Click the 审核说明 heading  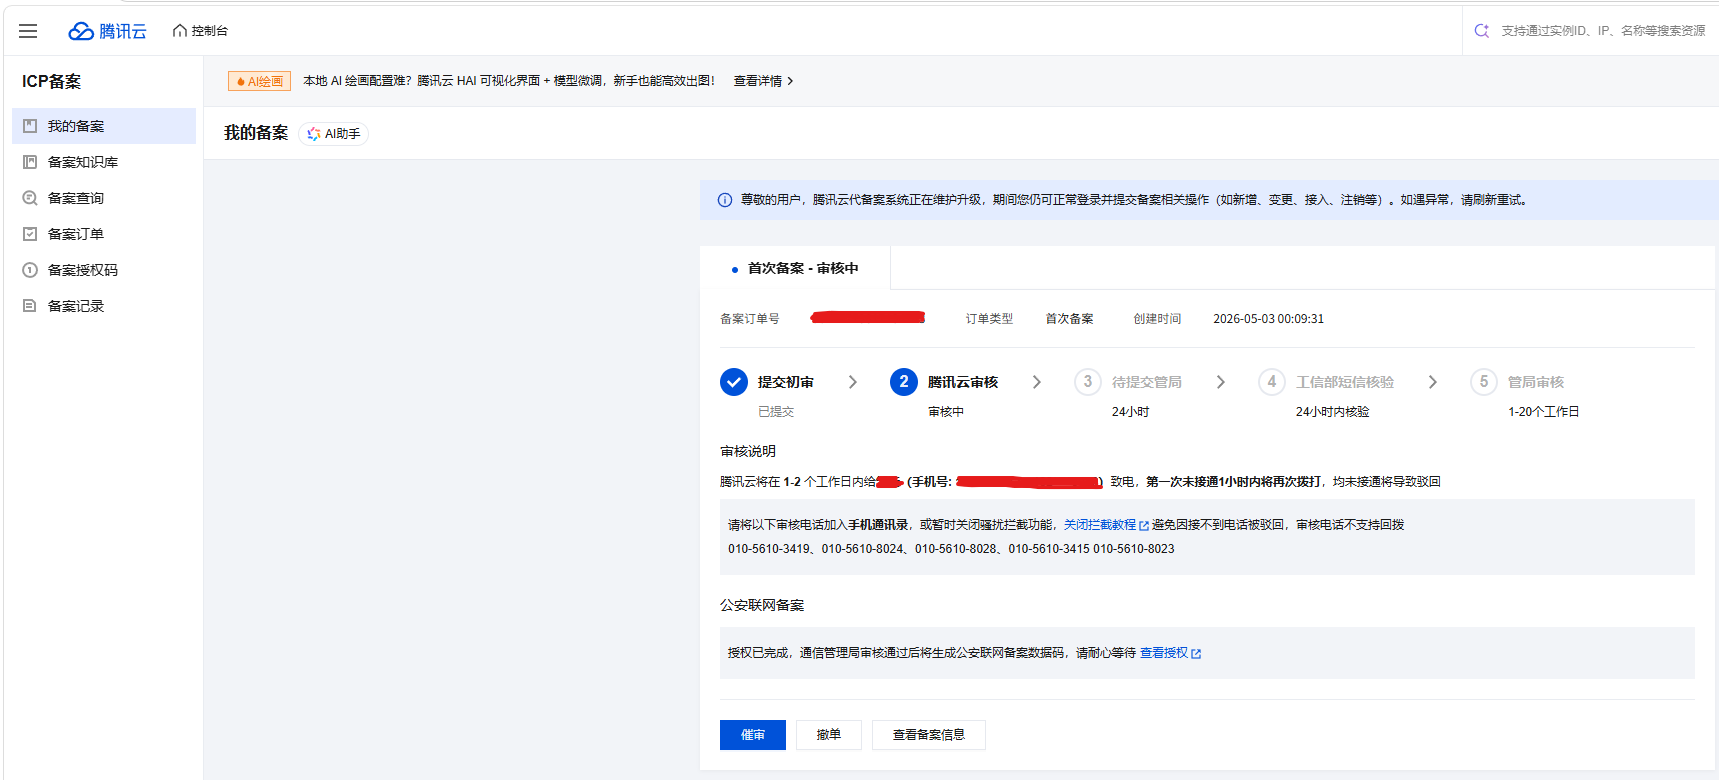(x=748, y=451)
